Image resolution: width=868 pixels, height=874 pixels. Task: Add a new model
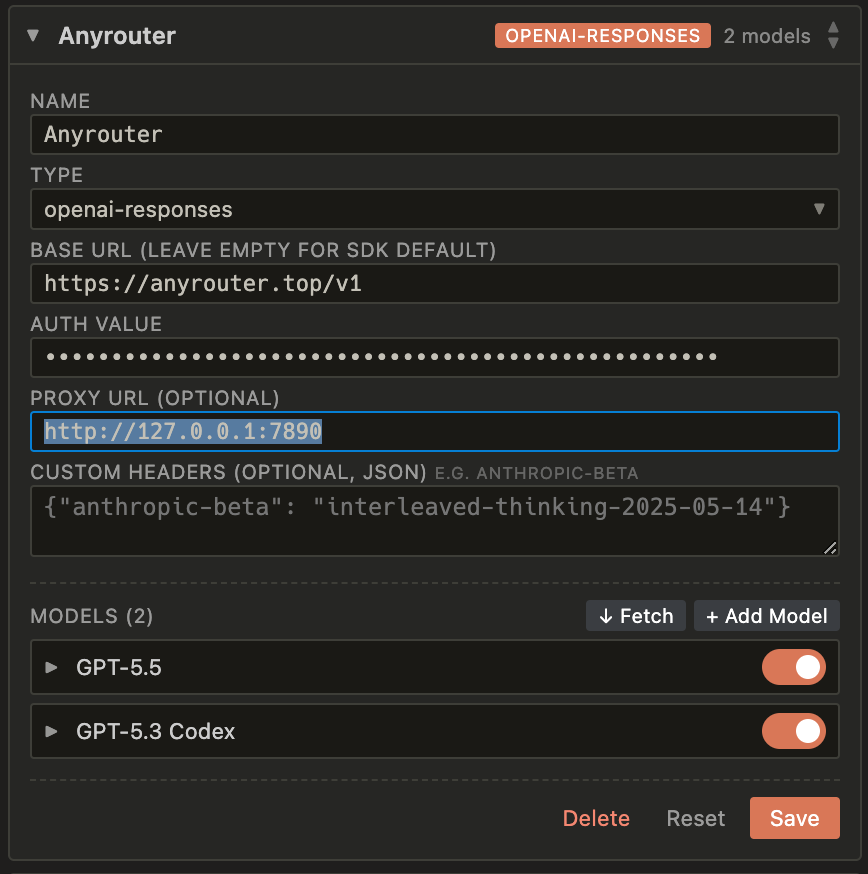click(x=767, y=616)
